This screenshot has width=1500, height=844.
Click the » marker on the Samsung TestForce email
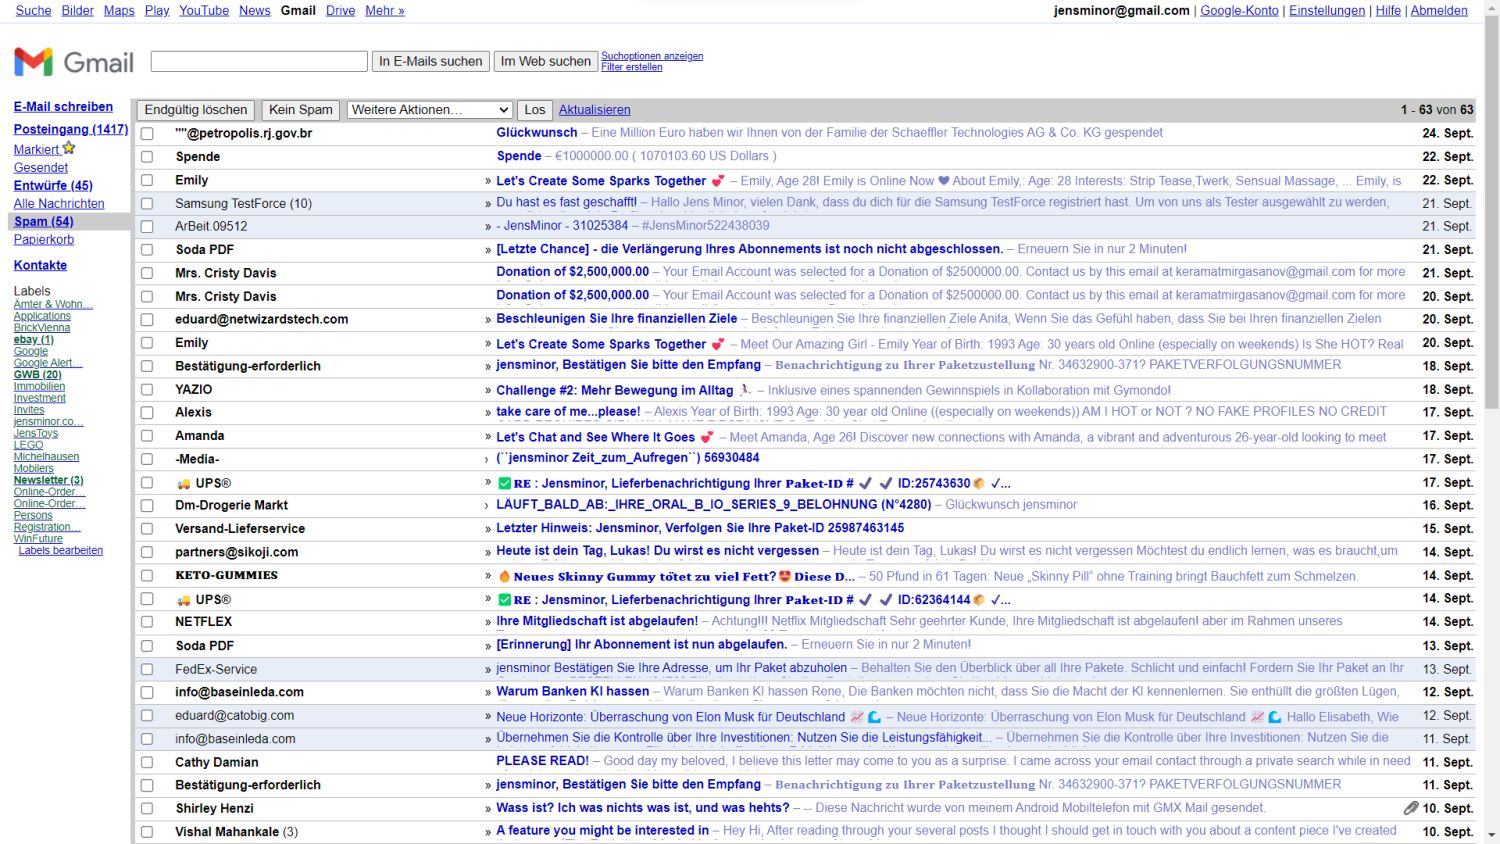click(488, 203)
